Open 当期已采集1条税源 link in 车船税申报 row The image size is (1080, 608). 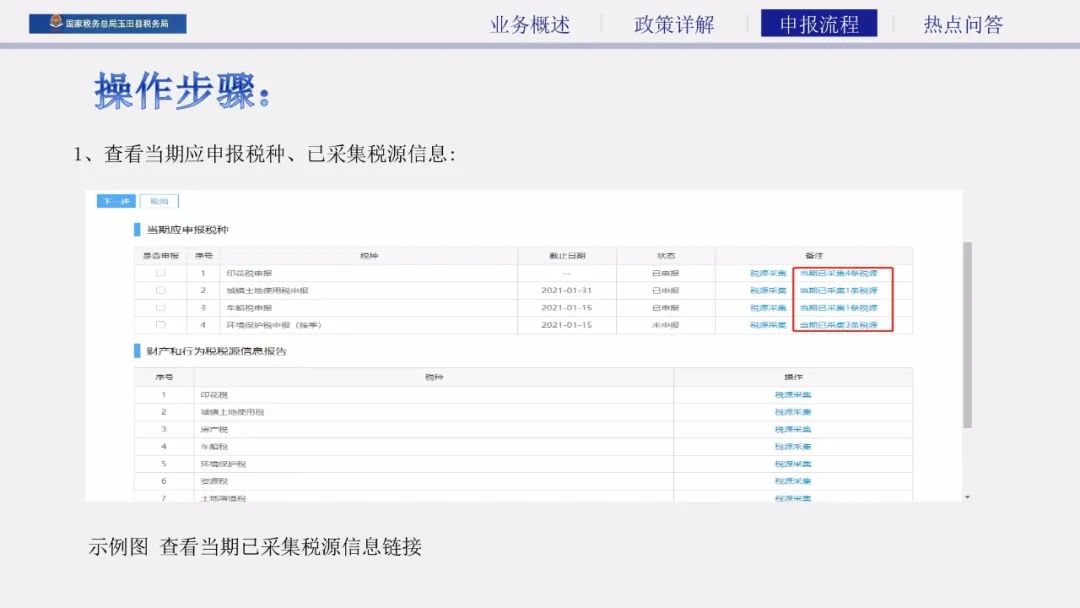point(838,308)
